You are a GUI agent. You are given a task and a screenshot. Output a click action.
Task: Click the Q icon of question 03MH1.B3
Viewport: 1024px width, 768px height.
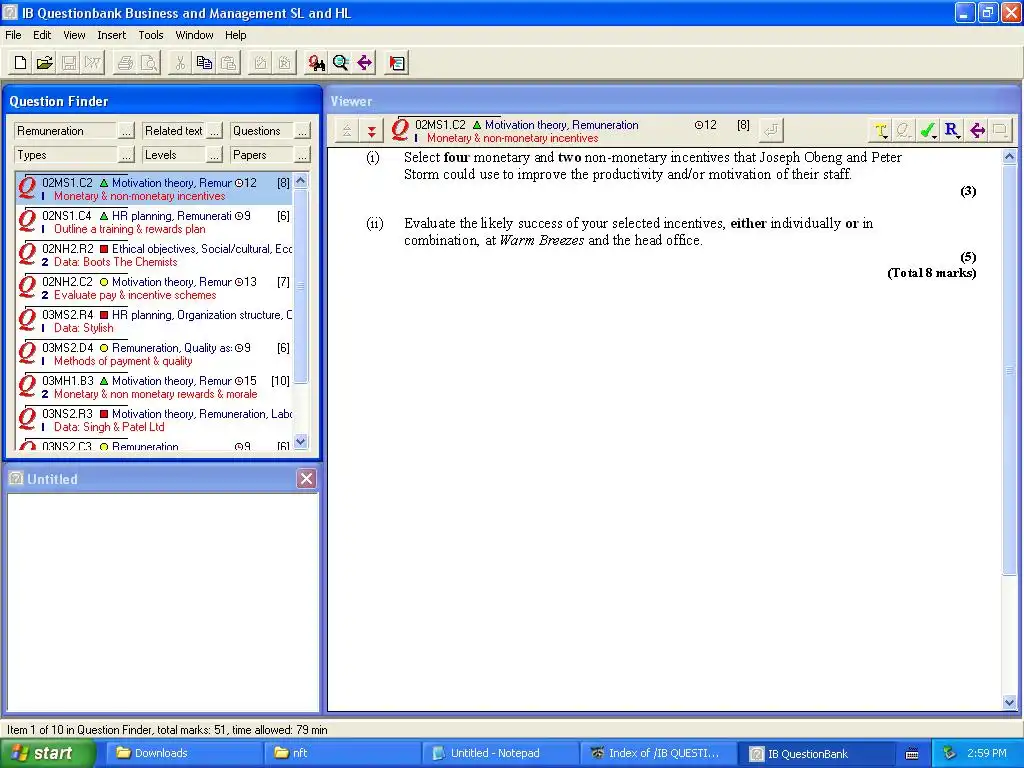(27, 387)
